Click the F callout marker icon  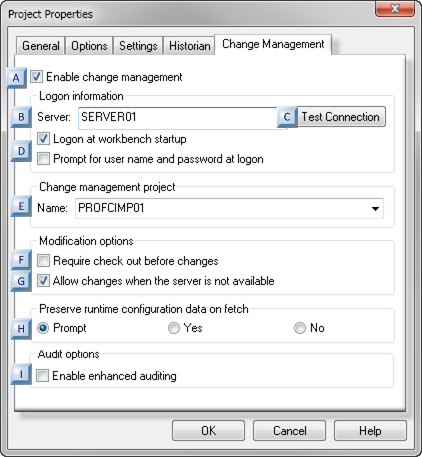[x=21, y=260]
